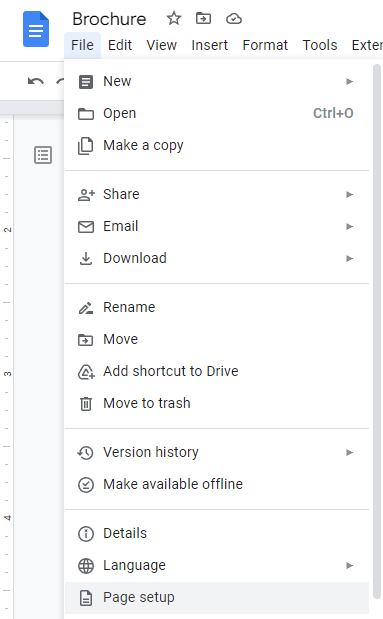This screenshot has width=383, height=619.
Task: Choose Make a copy
Action: point(217,145)
